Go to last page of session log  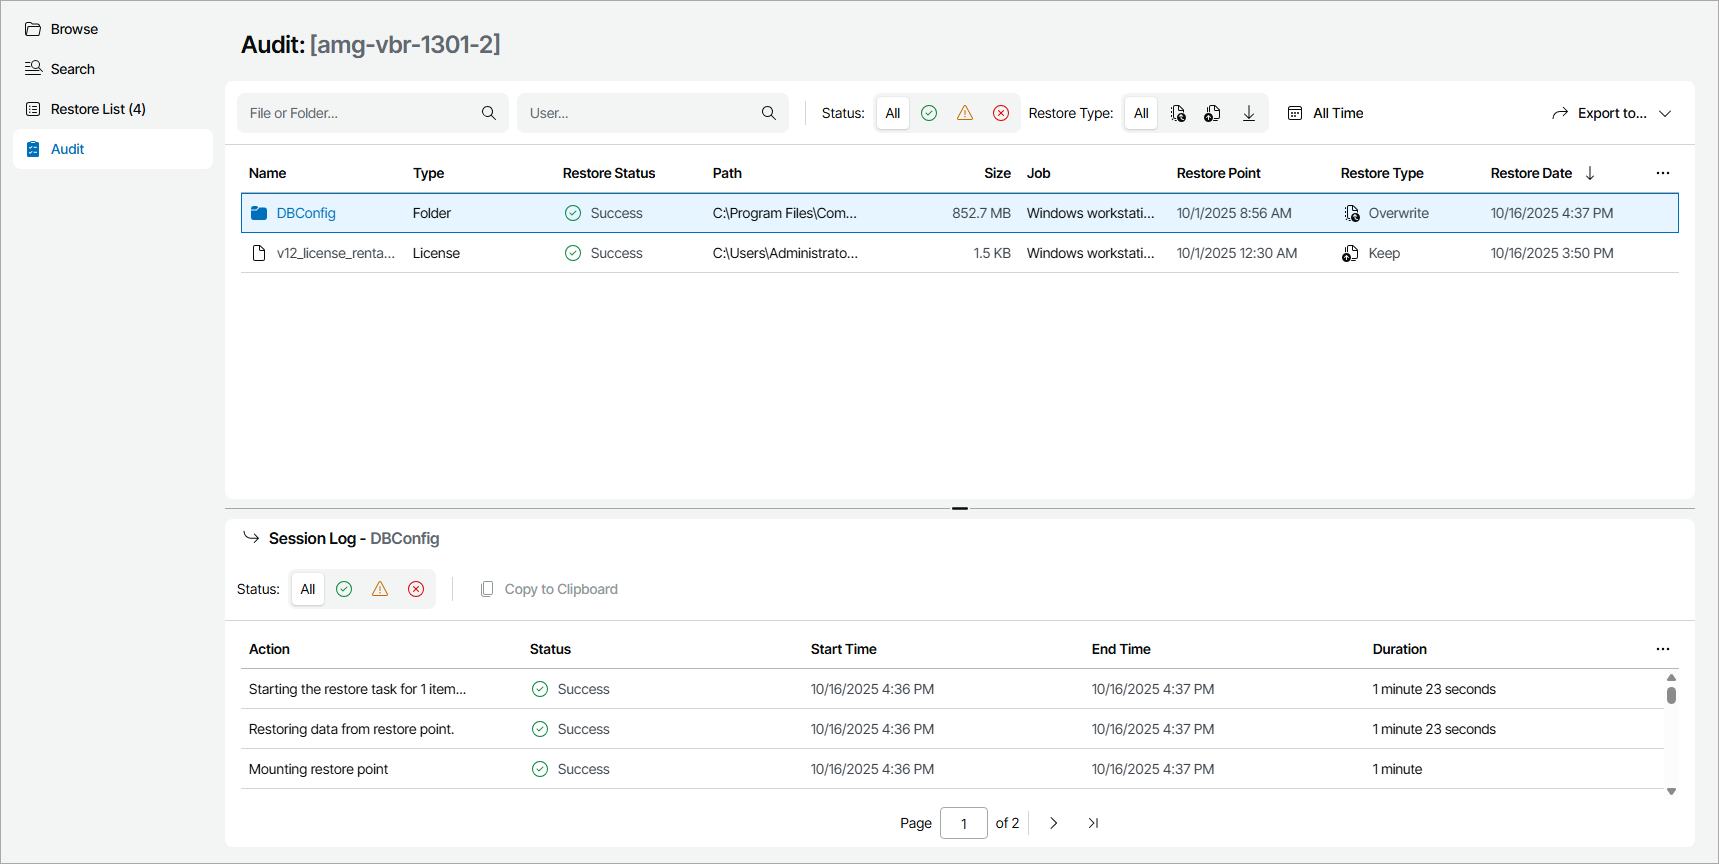(x=1093, y=823)
